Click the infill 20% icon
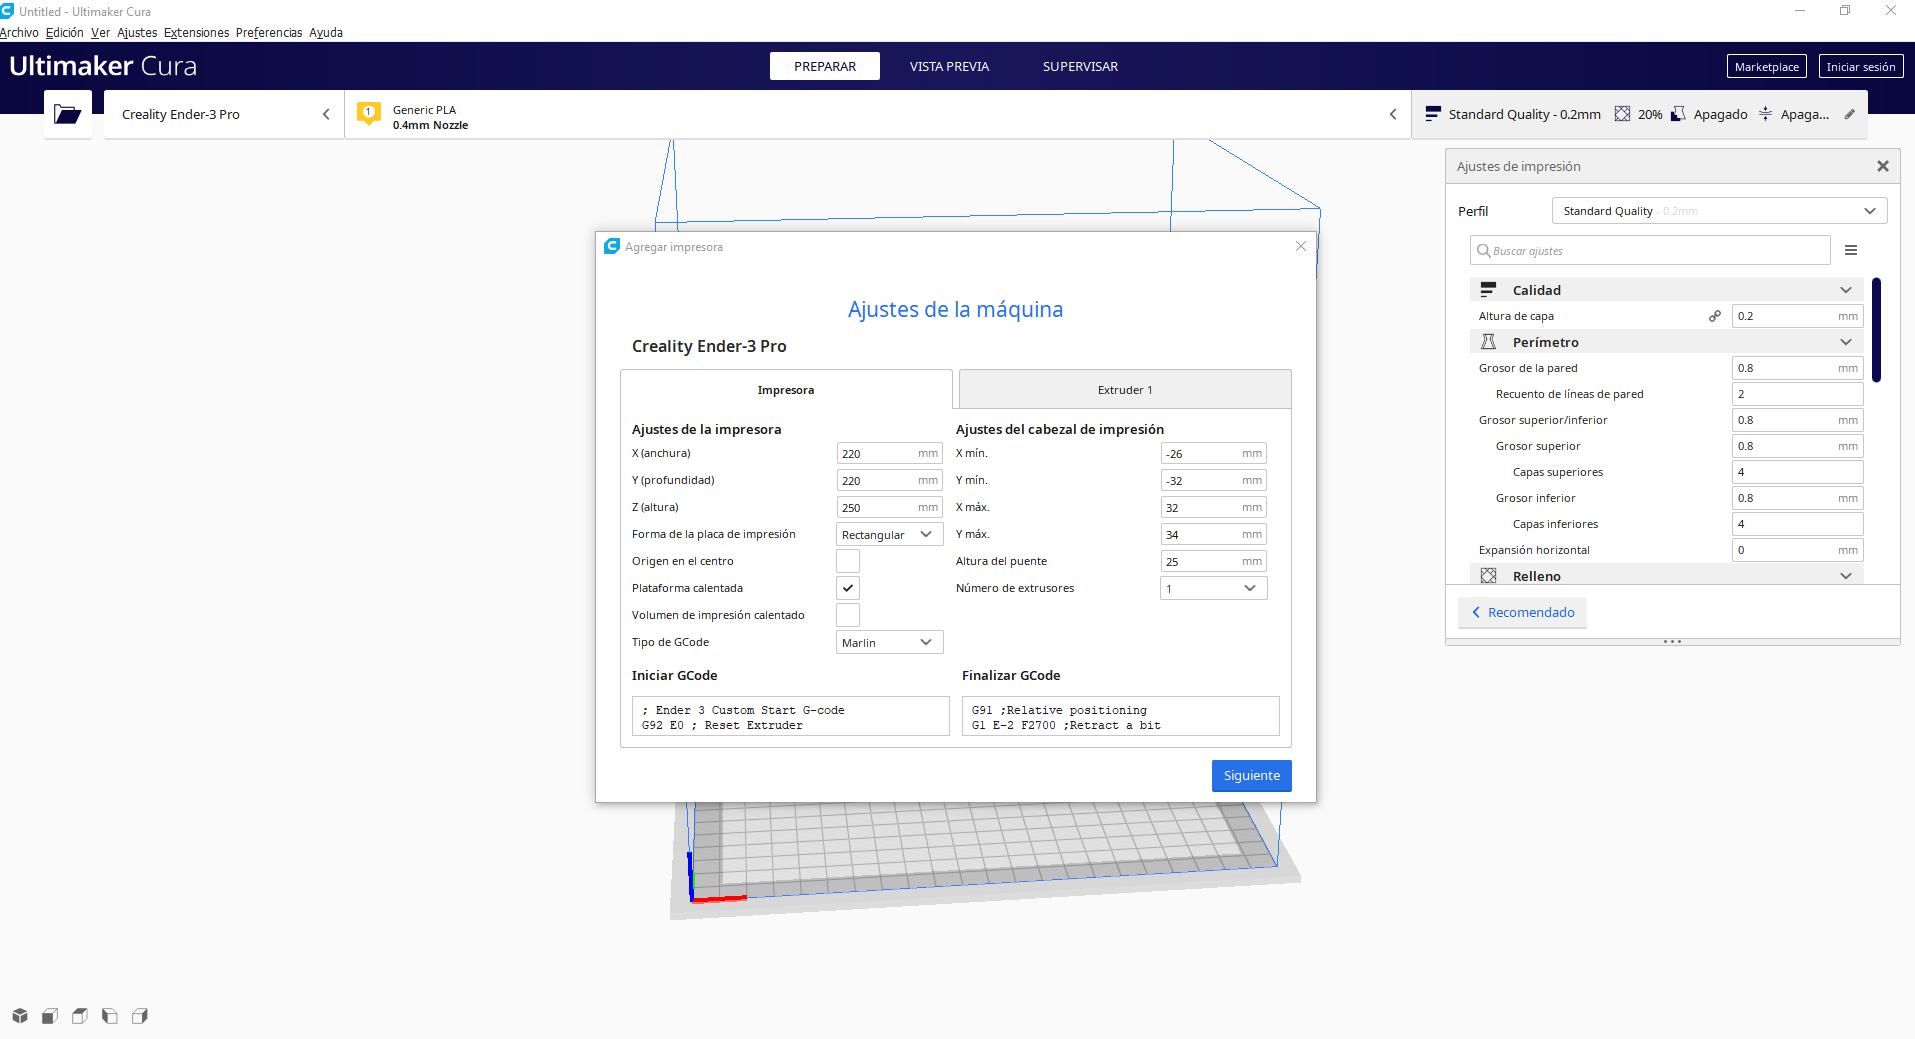Viewport: 1915px width, 1039px height. click(1622, 114)
